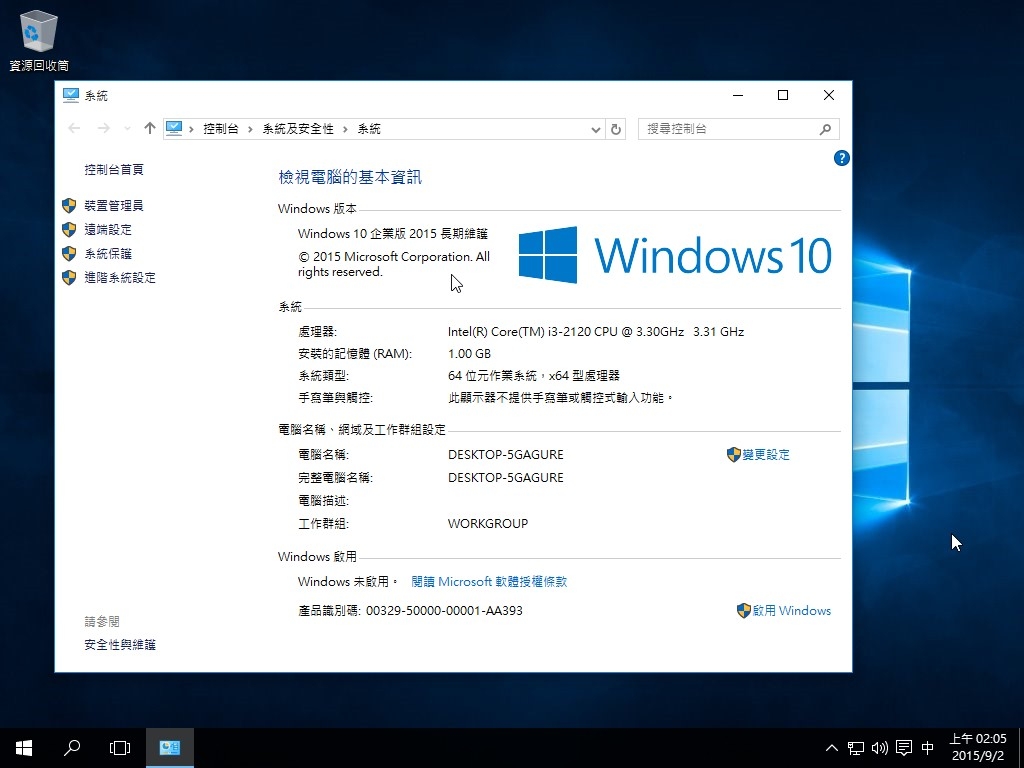Open the Windows Start menu
Viewport: 1024px width, 768px height.
point(24,748)
